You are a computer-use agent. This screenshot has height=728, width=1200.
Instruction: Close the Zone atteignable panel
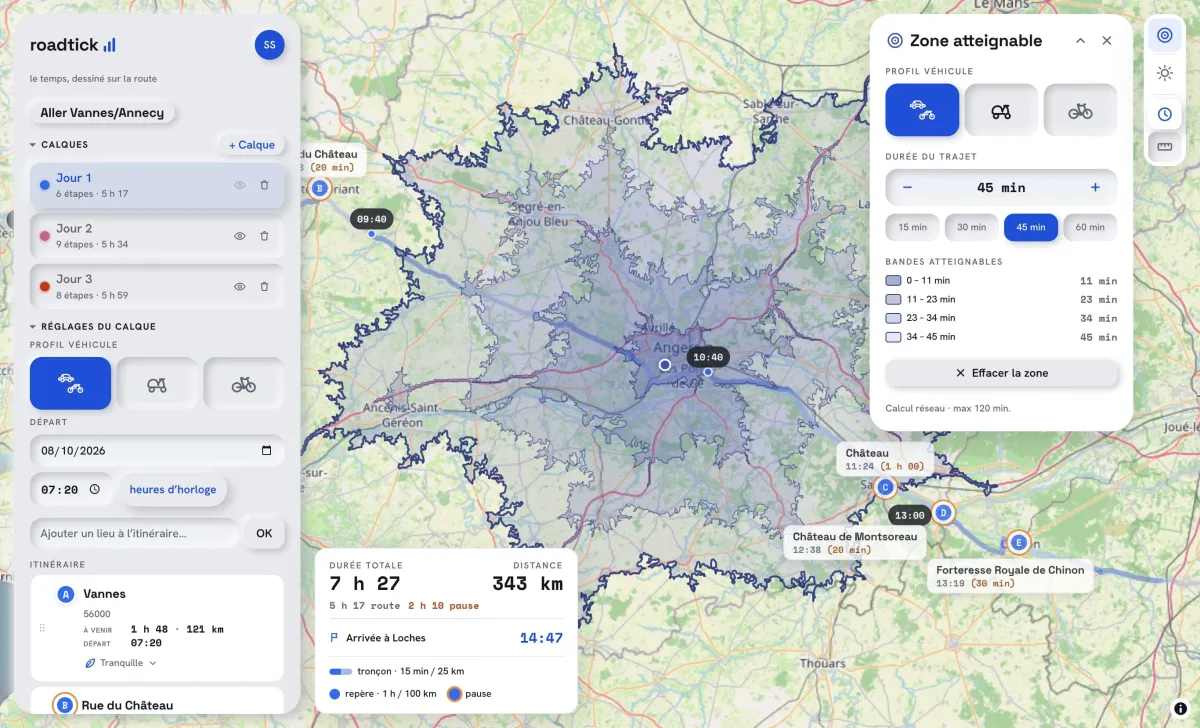[x=1107, y=41]
